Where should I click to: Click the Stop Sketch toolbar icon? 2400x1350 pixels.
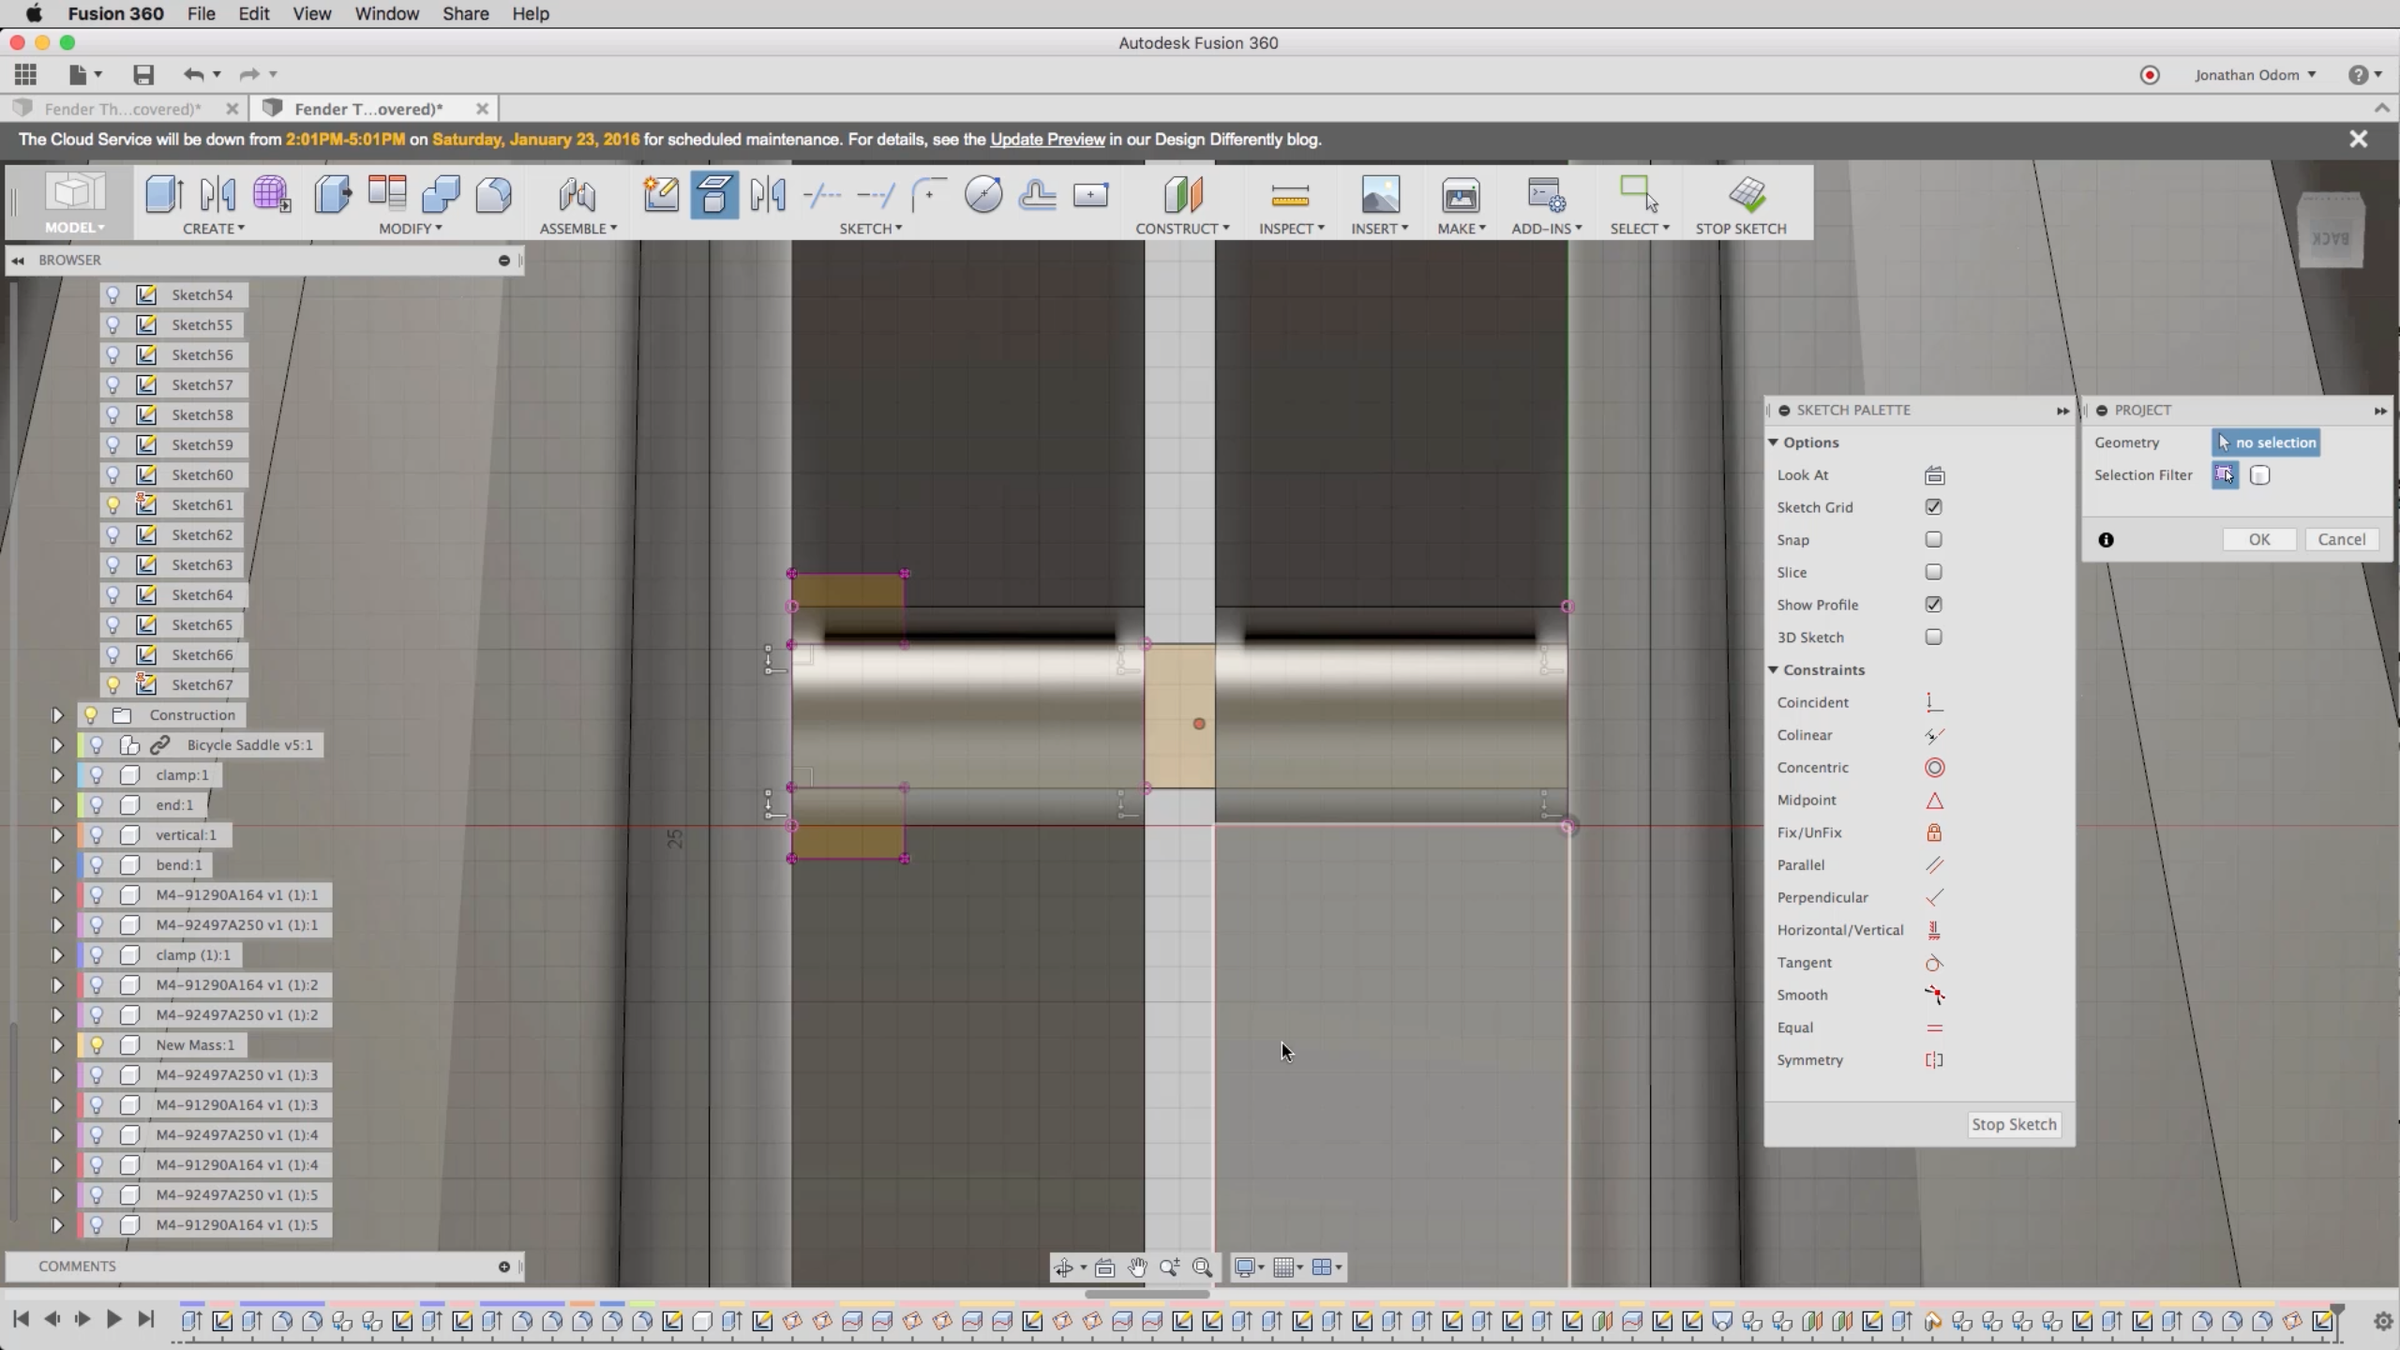point(1746,196)
